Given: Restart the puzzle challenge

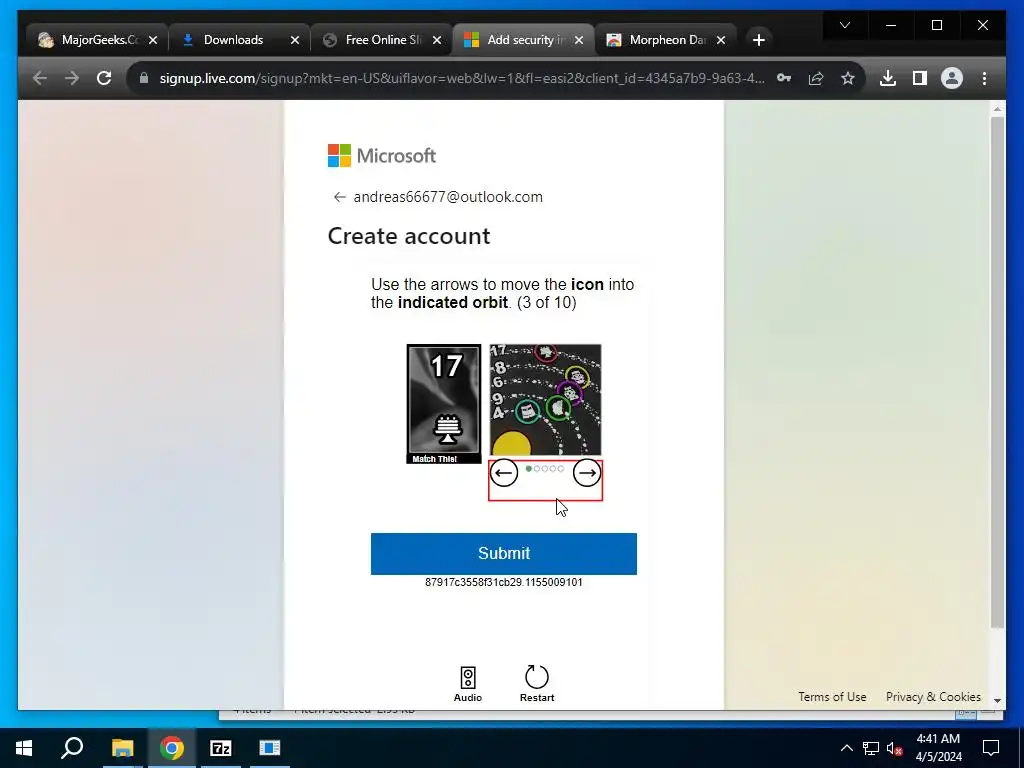Looking at the screenshot, I should click(537, 684).
